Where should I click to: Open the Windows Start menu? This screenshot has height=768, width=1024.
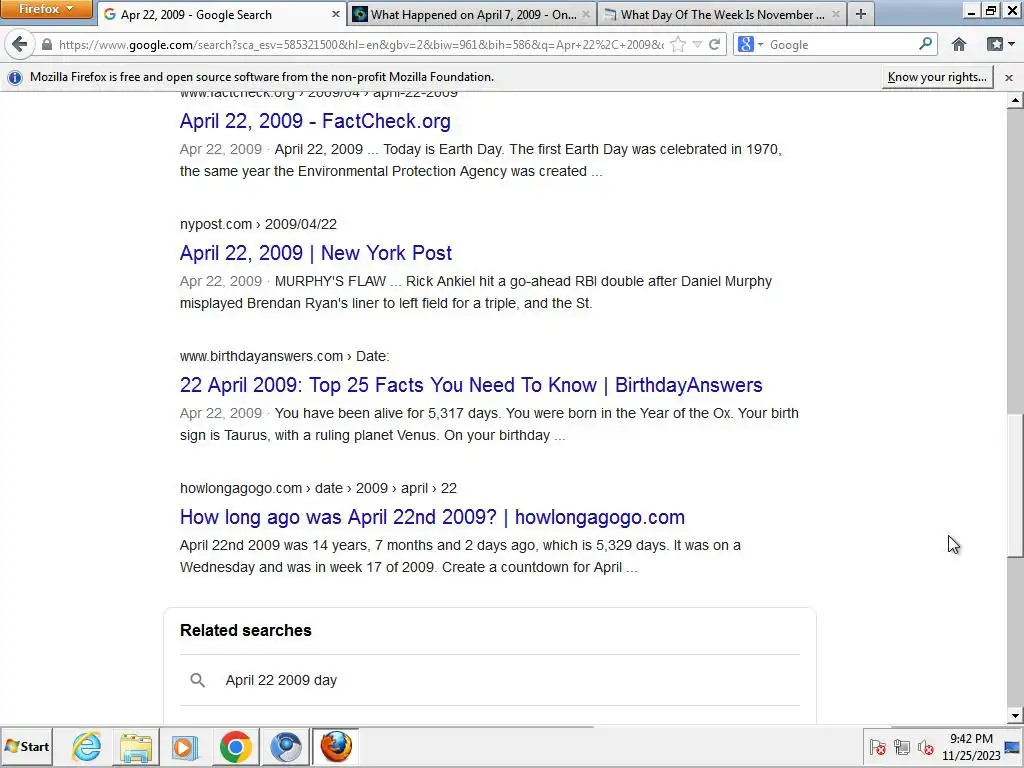click(27, 746)
